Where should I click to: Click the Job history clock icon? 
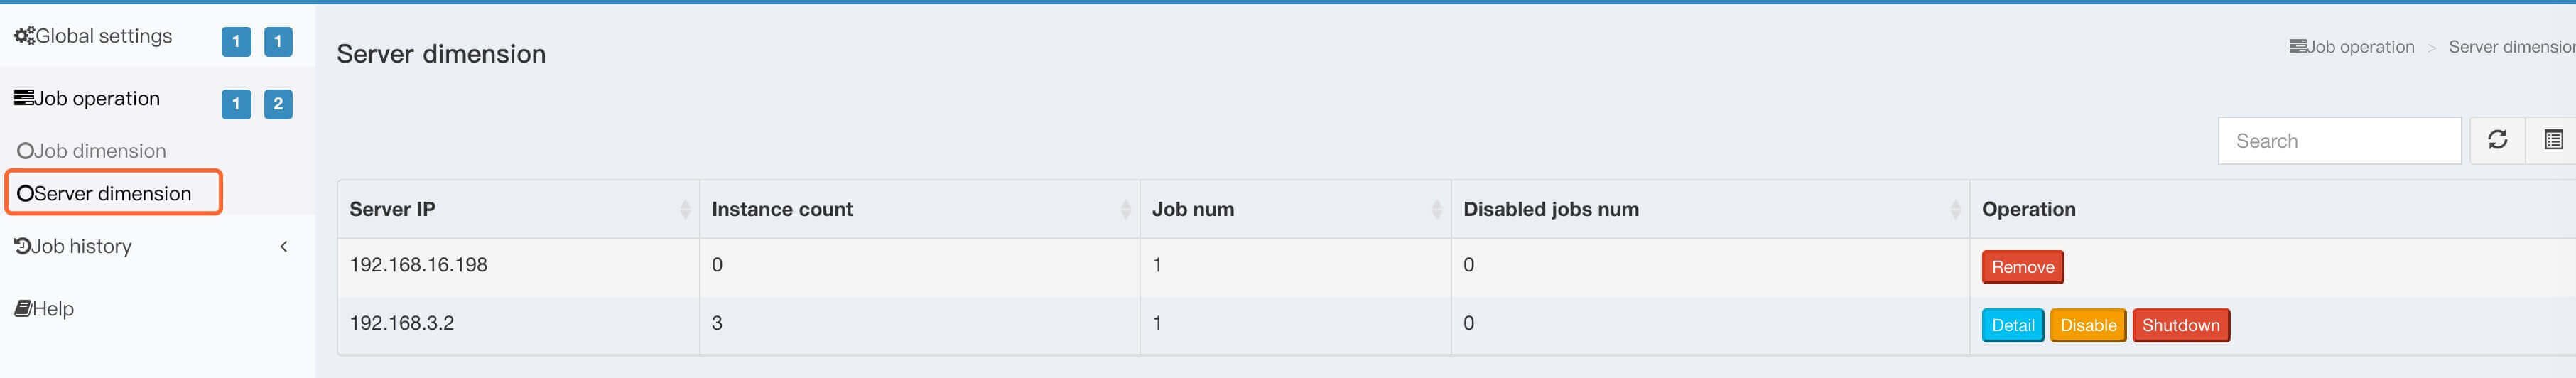(x=22, y=246)
